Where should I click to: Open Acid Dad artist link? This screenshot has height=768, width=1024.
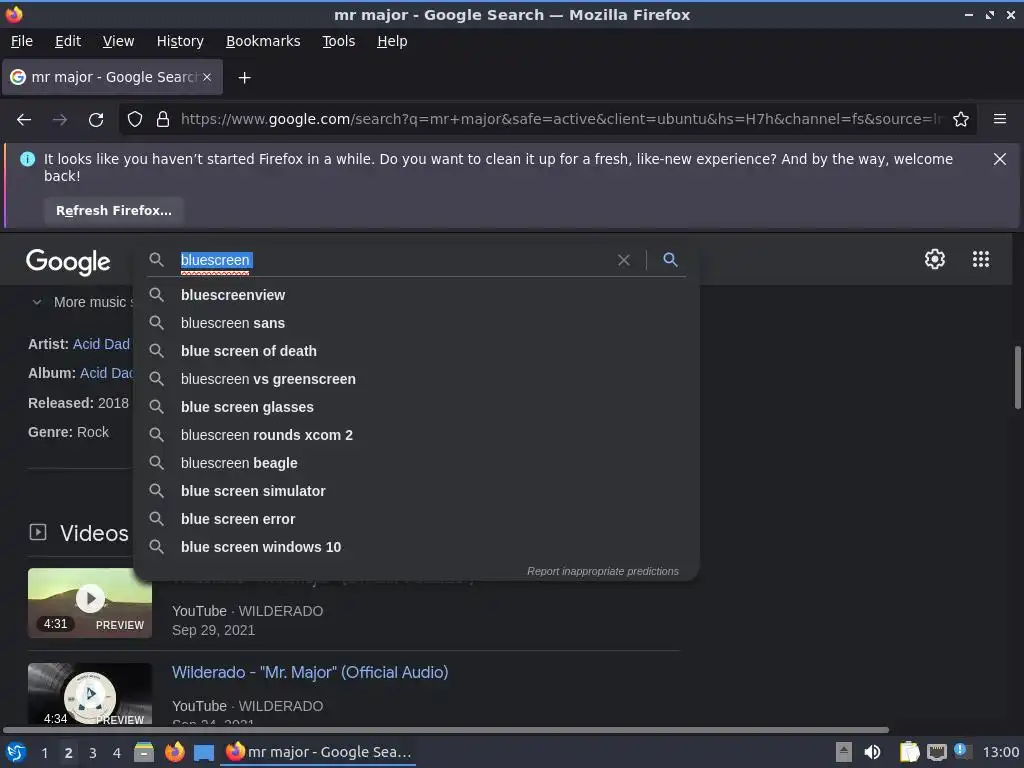(x=101, y=344)
